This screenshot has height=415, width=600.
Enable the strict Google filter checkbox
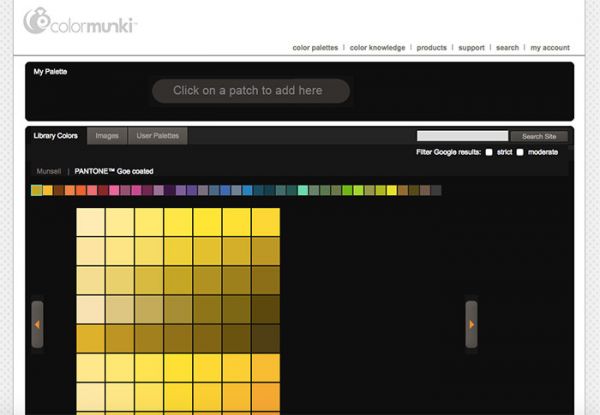[x=489, y=152]
